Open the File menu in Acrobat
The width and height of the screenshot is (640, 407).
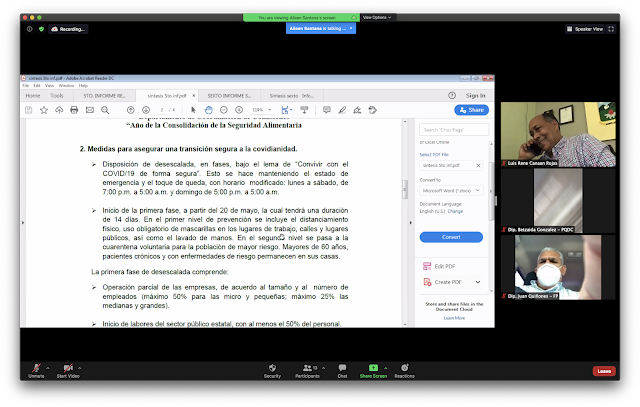tap(26, 86)
